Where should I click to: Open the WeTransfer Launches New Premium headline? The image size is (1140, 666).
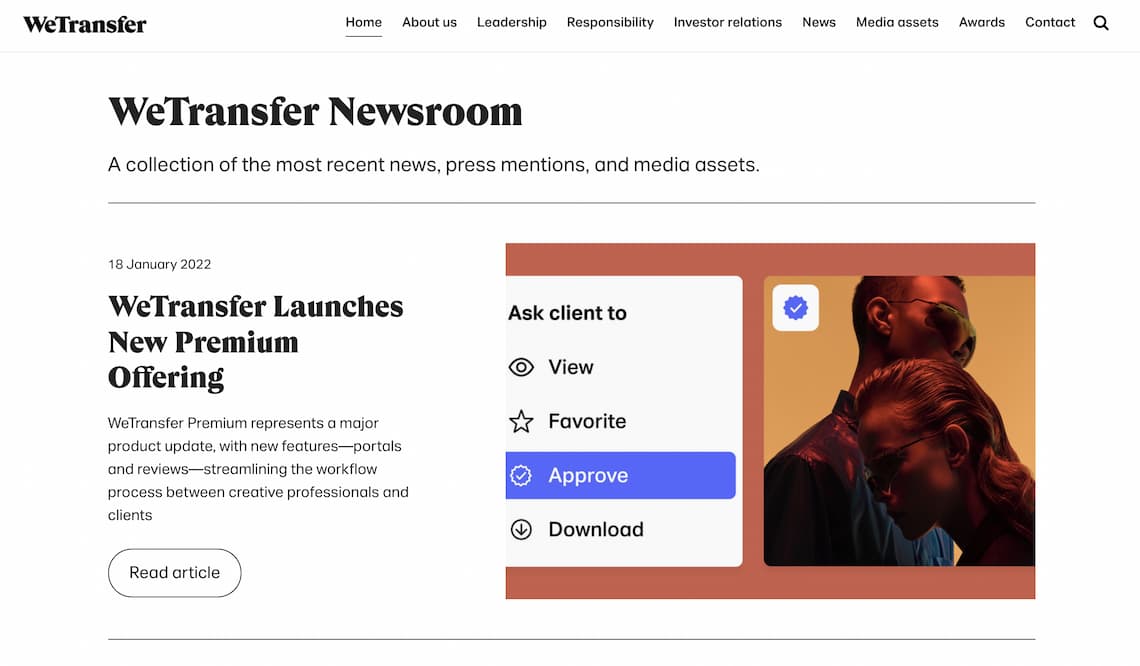pos(255,341)
